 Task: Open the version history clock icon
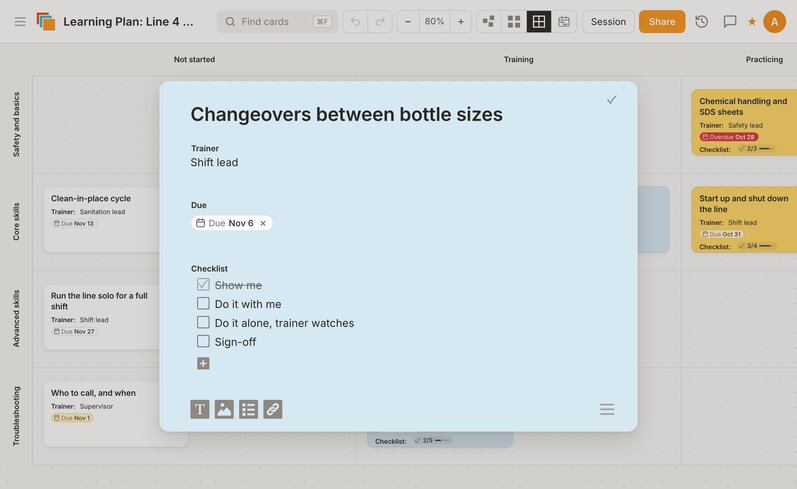click(x=701, y=22)
